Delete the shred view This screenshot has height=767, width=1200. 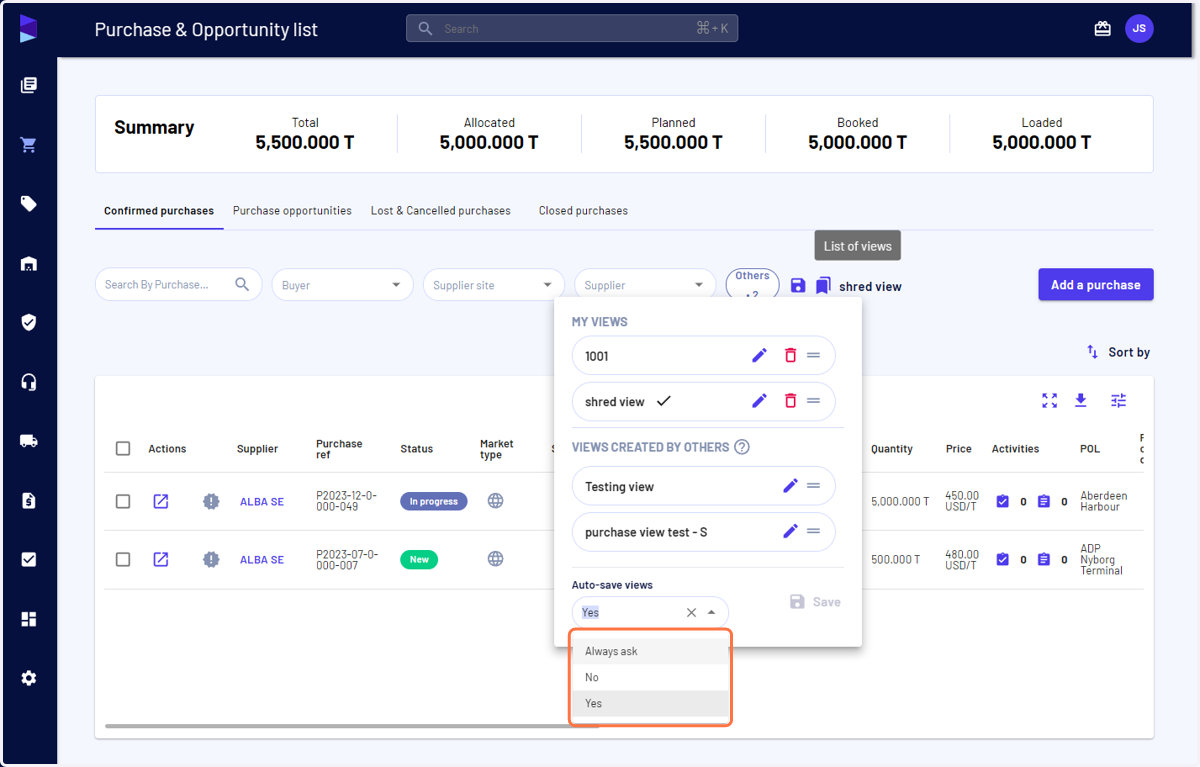coord(790,401)
